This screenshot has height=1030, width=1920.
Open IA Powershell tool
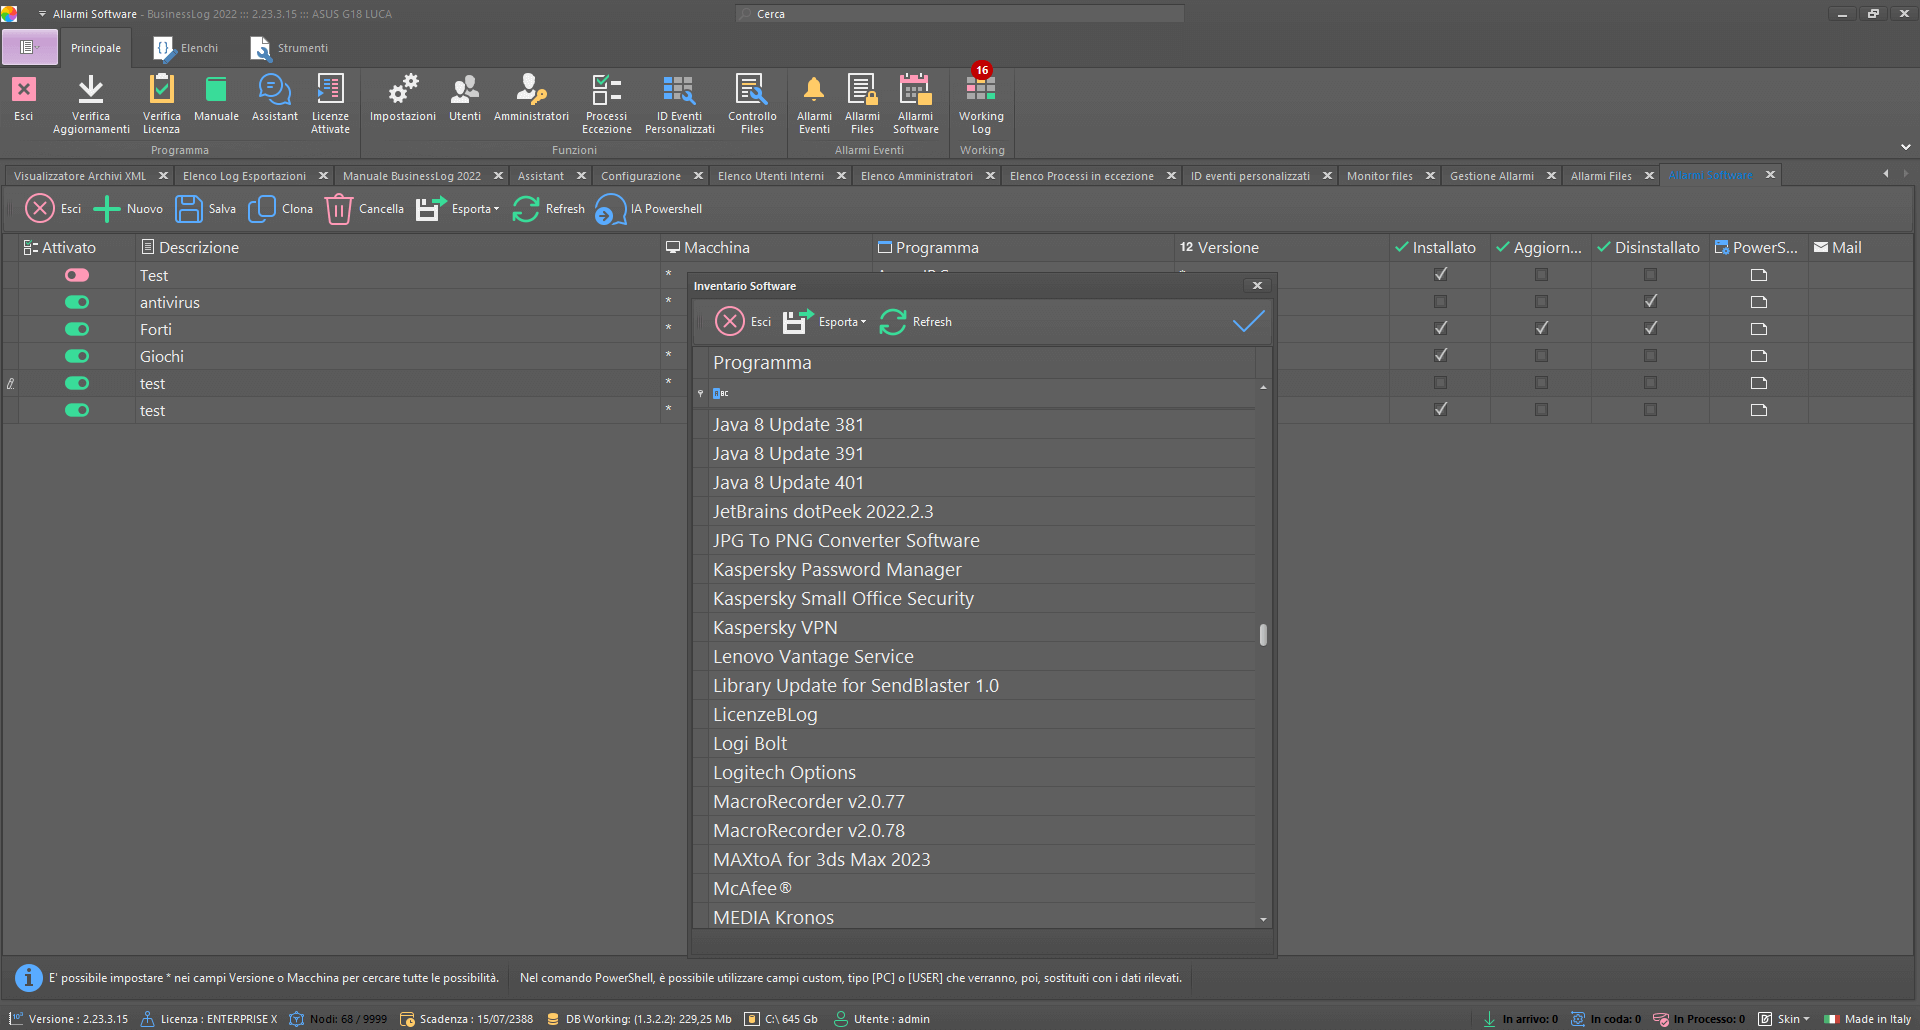click(x=649, y=209)
